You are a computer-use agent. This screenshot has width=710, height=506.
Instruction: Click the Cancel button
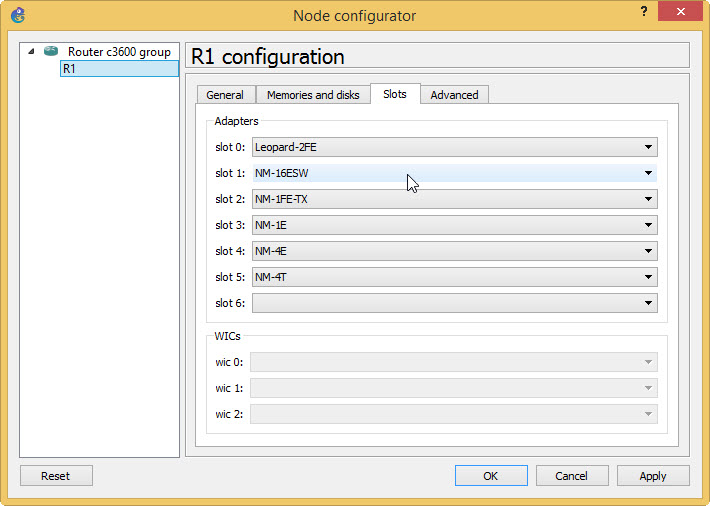click(x=572, y=476)
